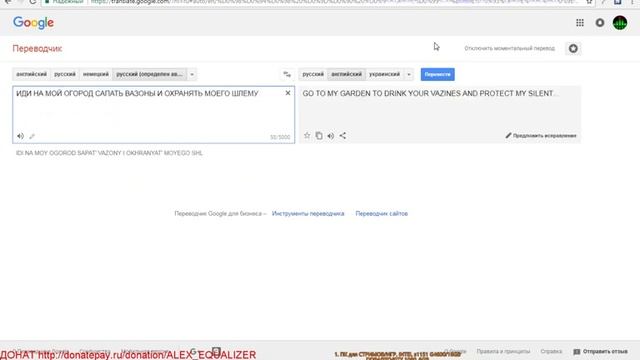Open Правила и принципы footer link

[x=503, y=351]
